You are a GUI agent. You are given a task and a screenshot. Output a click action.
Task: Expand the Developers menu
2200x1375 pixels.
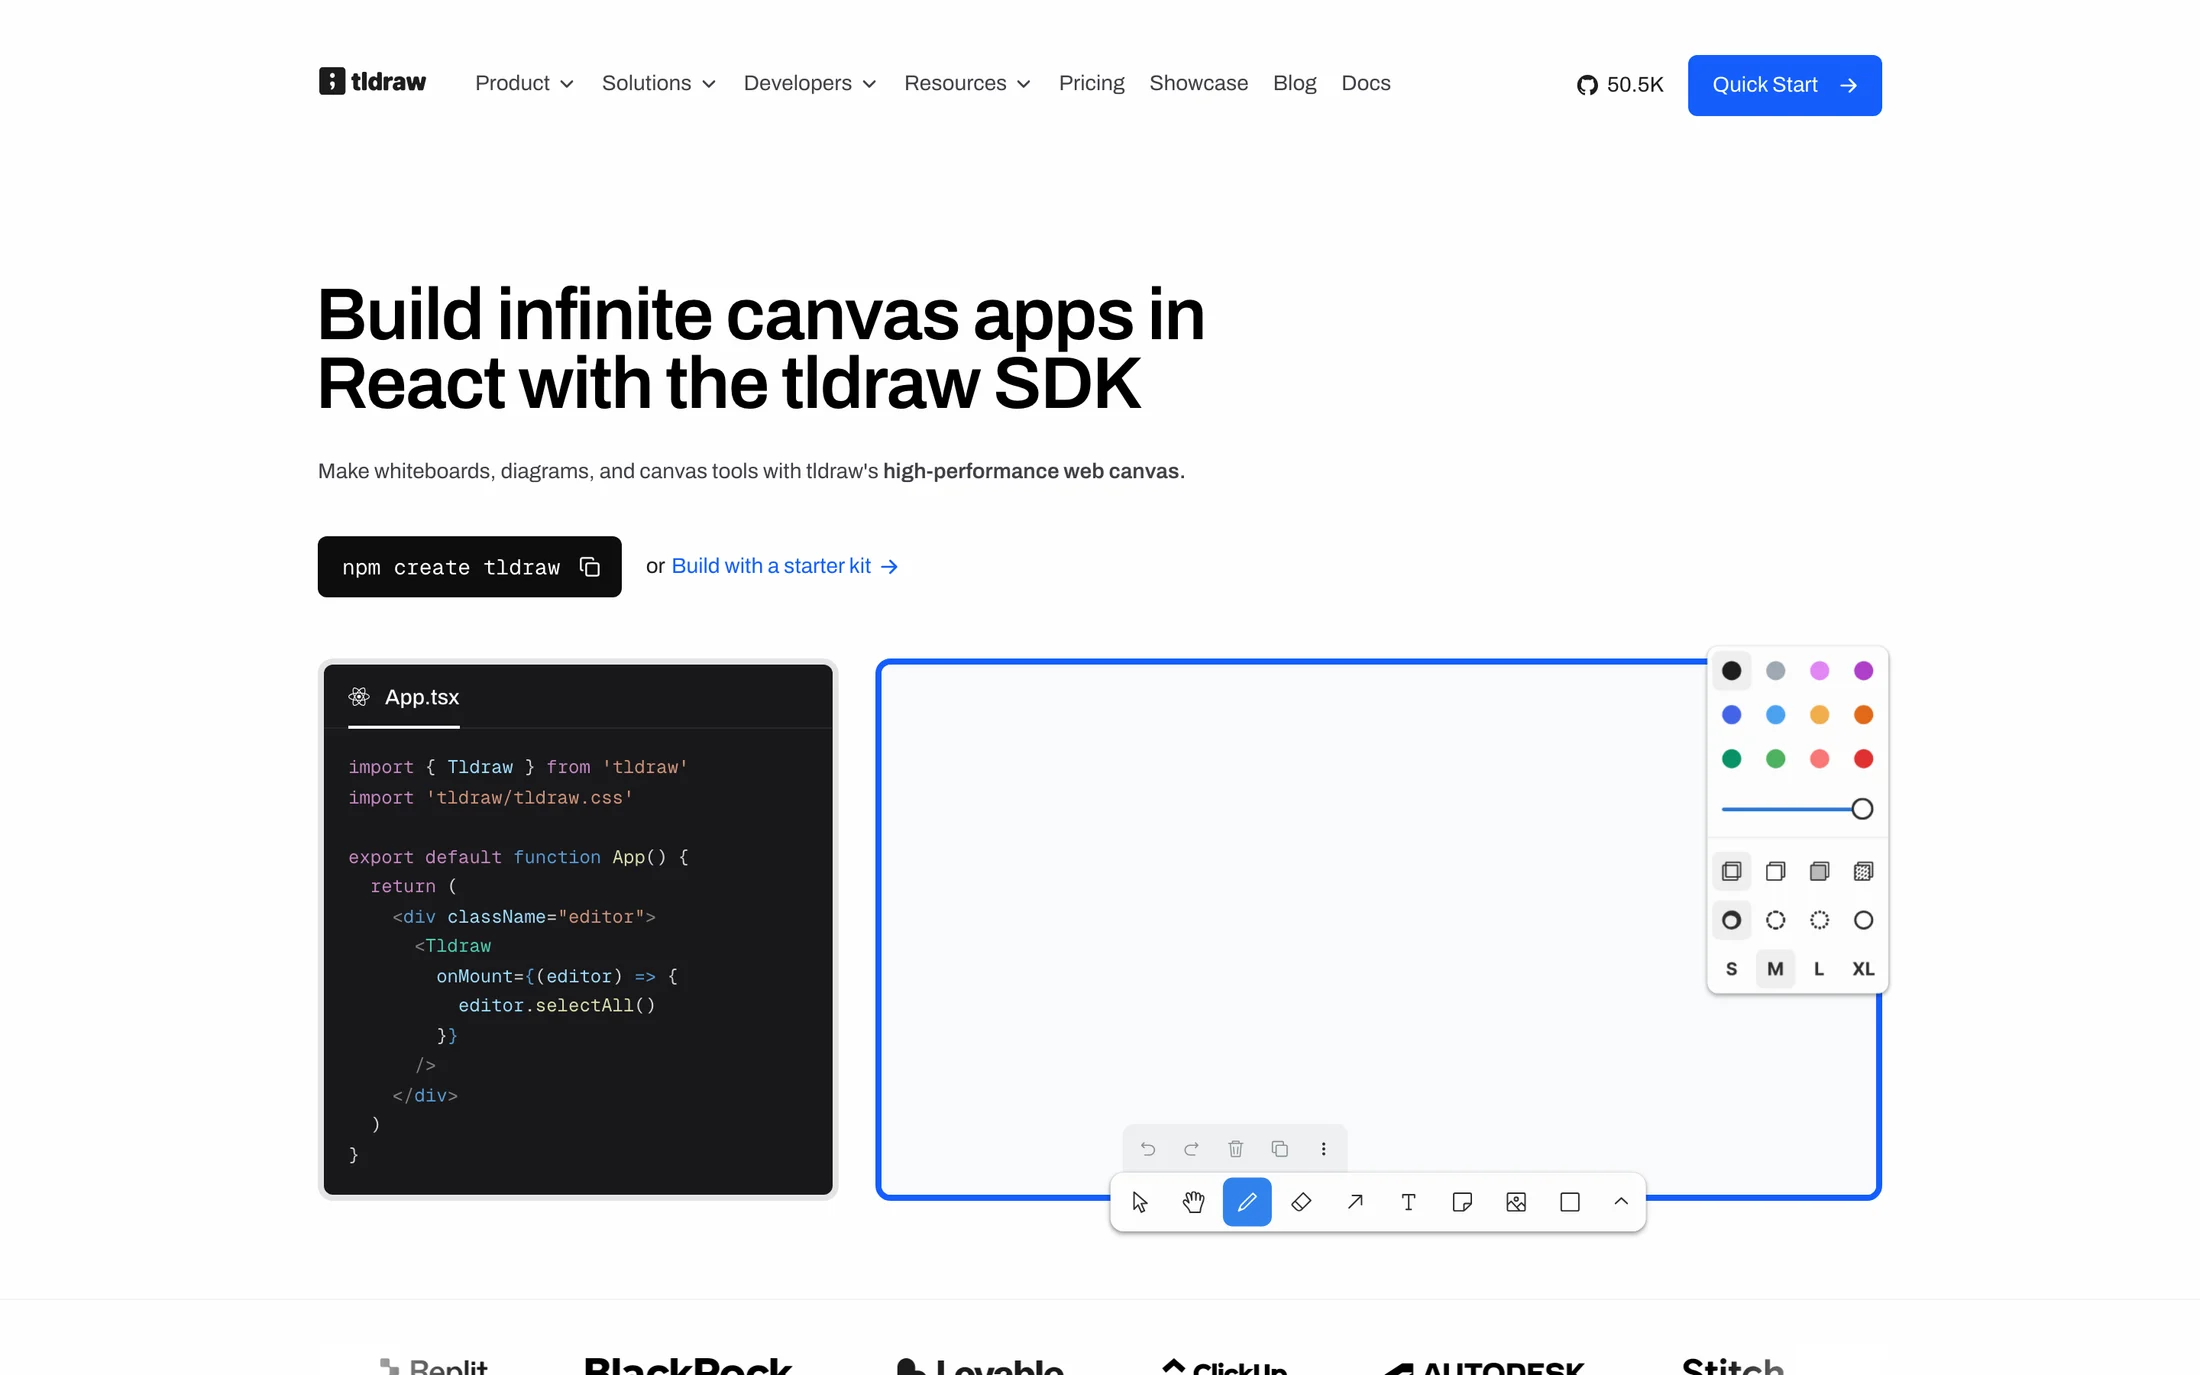pyautogui.click(x=810, y=83)
